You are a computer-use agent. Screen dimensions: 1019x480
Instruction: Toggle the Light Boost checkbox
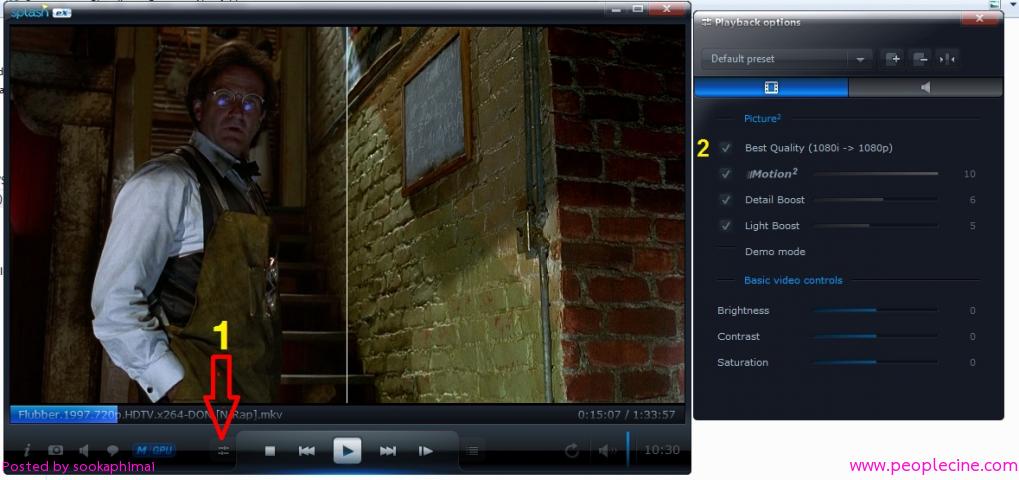(726, 226)
